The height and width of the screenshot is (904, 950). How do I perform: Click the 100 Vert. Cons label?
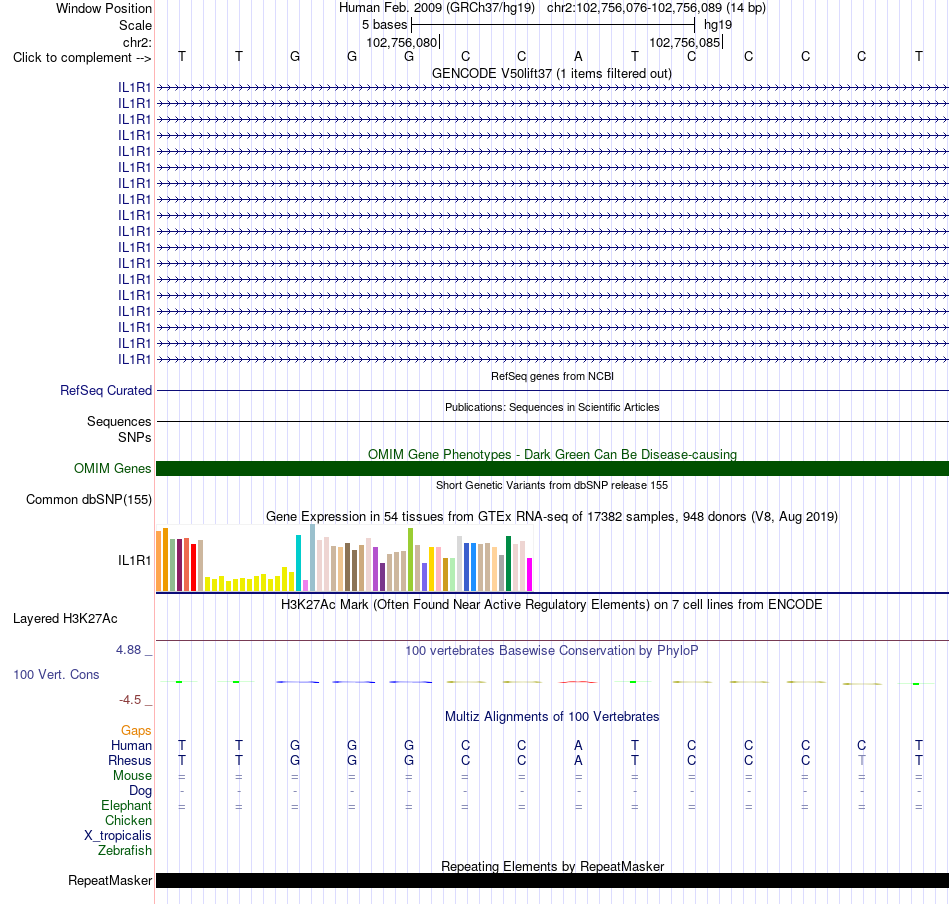pos(56,674)
